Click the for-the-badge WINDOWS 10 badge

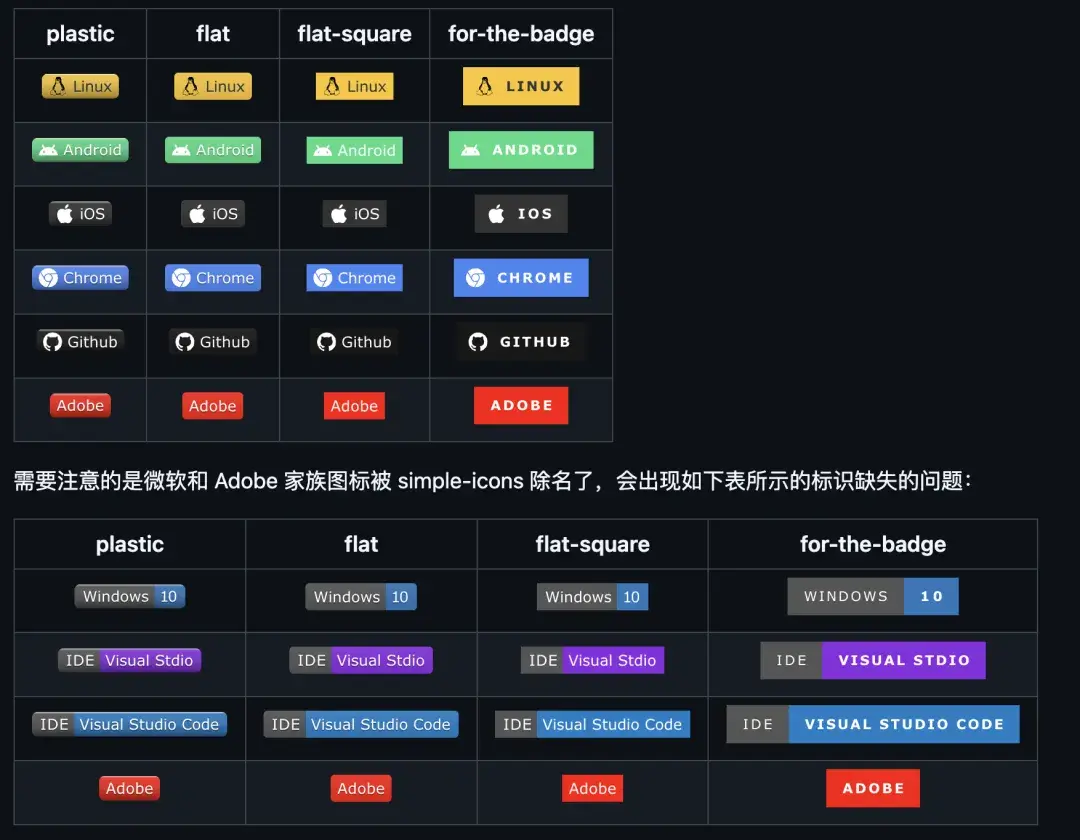point(873,596)
